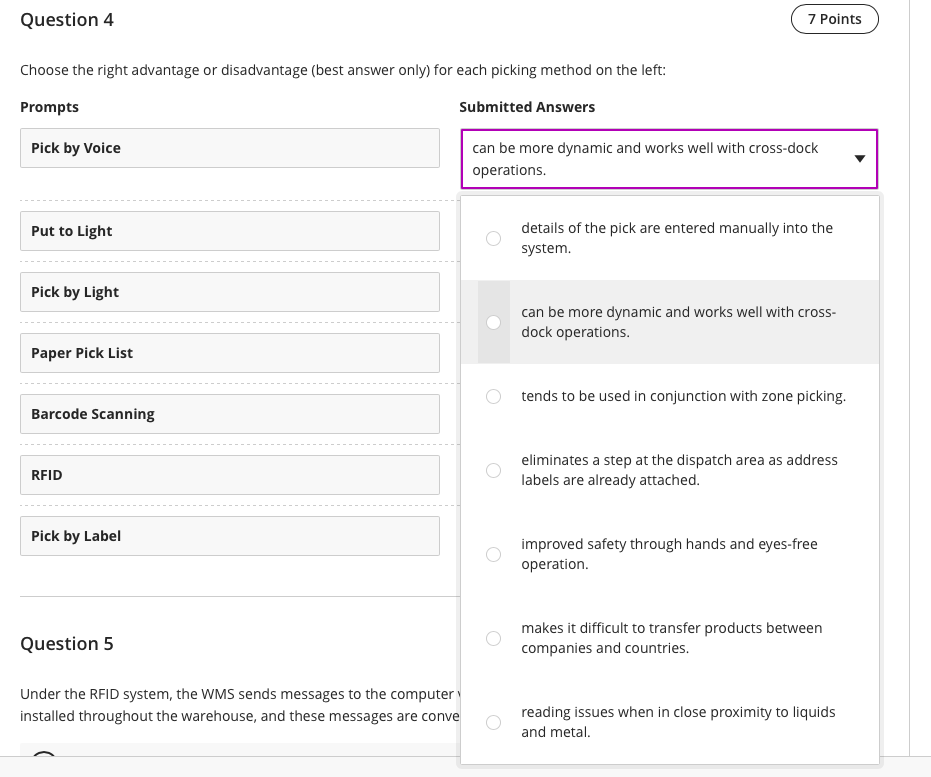The width and height of the screenshot is (931, 777).
Task: Click the Put to Light prompt
Action: [230, 230]
